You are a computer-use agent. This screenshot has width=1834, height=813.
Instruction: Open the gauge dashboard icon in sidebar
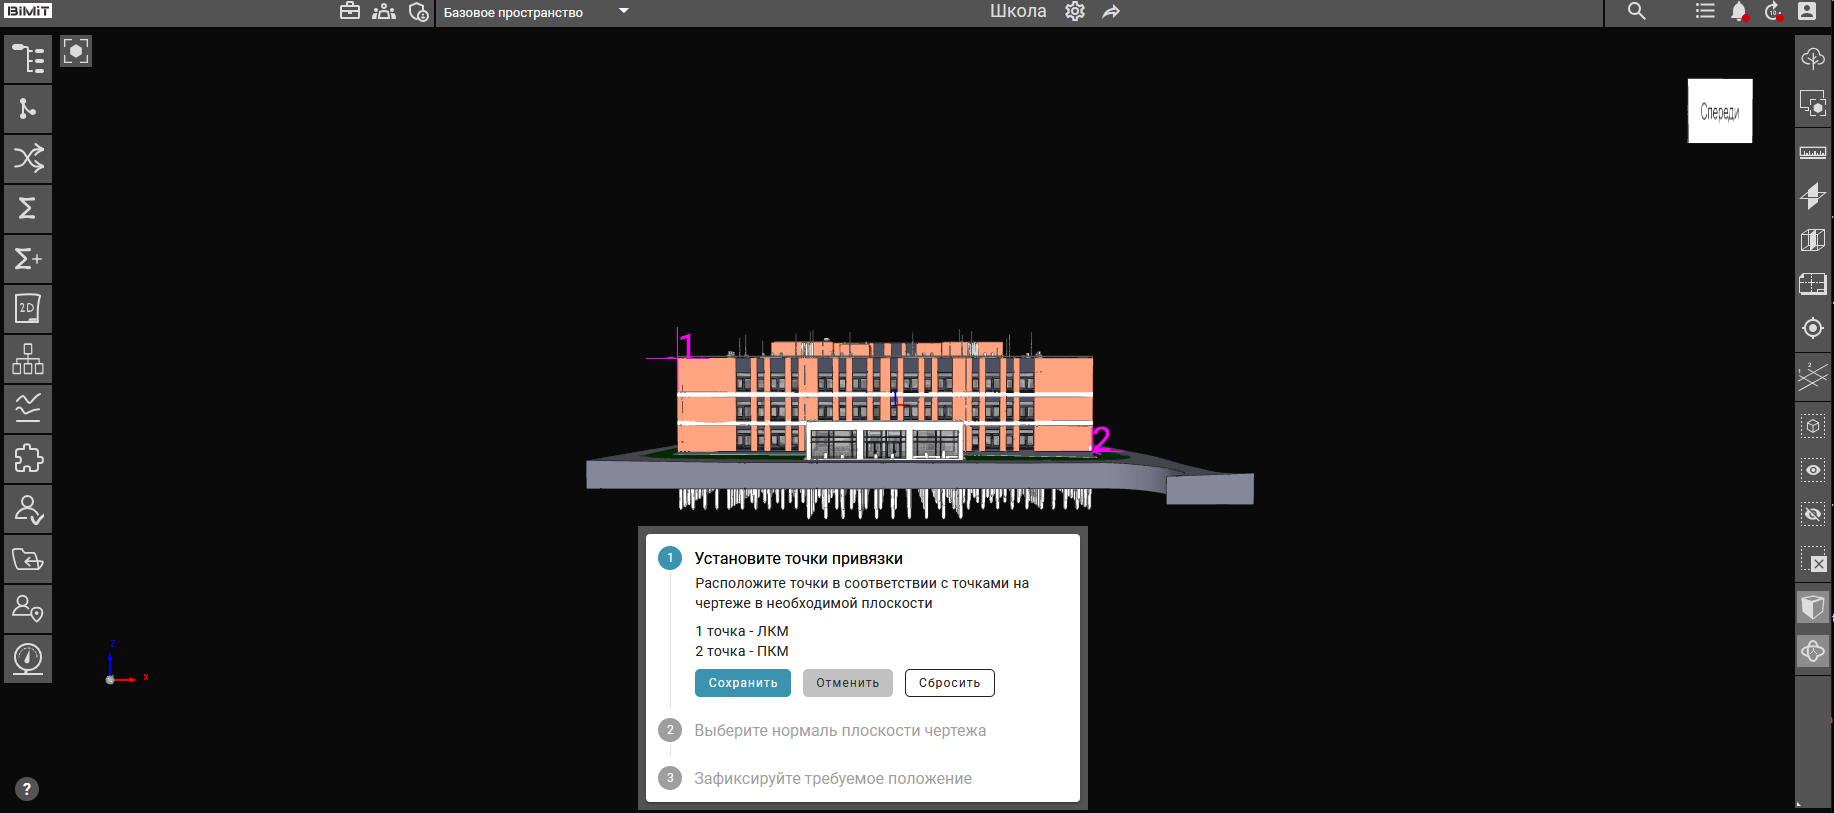(x=28, y=659)
